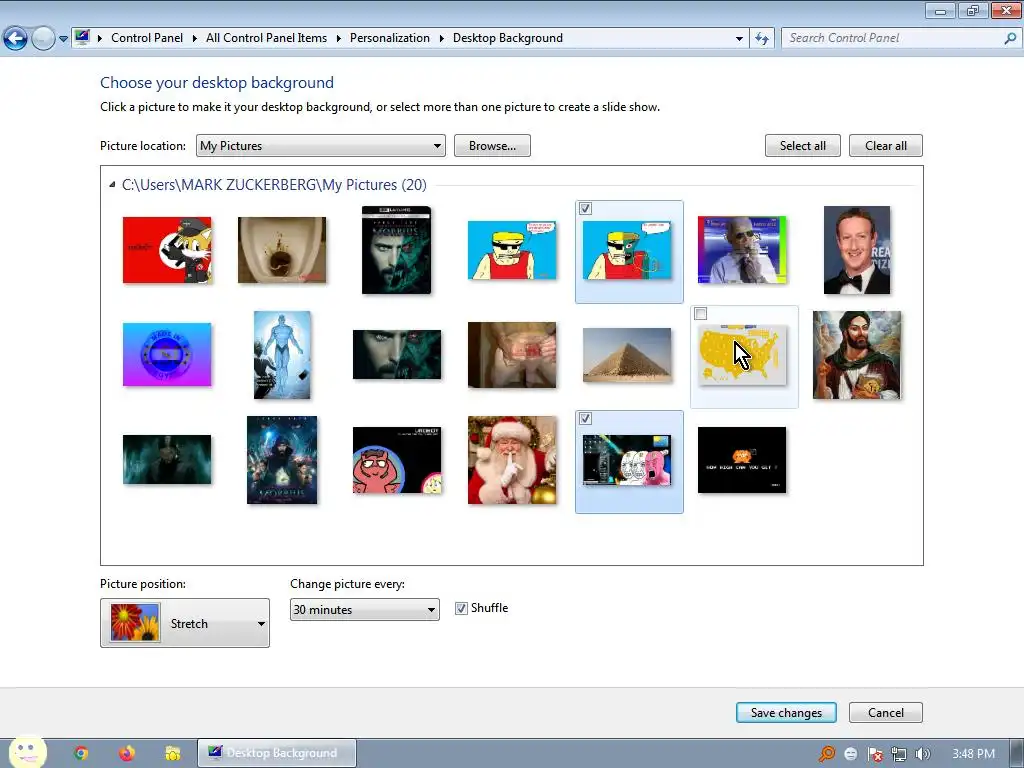Launch Chrome from the taskbar

[81, 753]
